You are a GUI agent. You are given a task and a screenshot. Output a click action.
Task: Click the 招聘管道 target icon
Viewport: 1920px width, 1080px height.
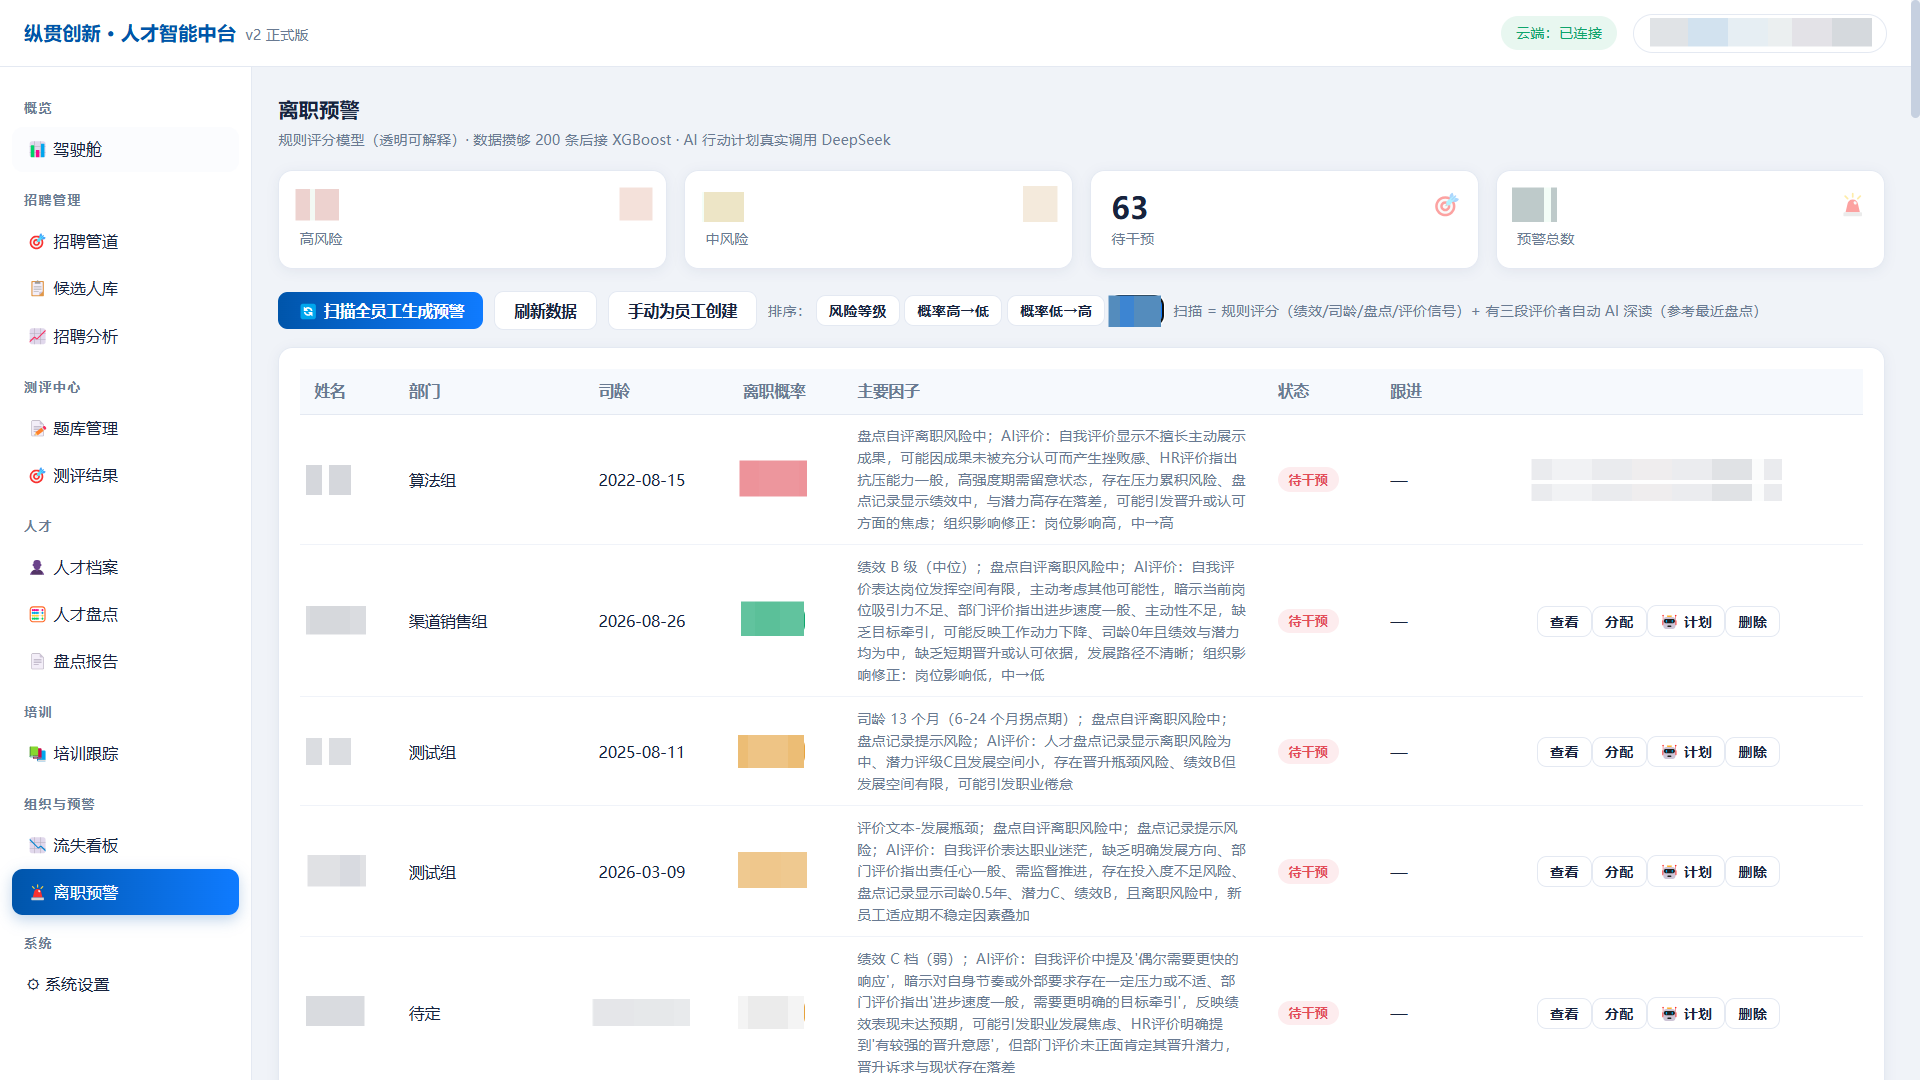[x=37, y=242]
